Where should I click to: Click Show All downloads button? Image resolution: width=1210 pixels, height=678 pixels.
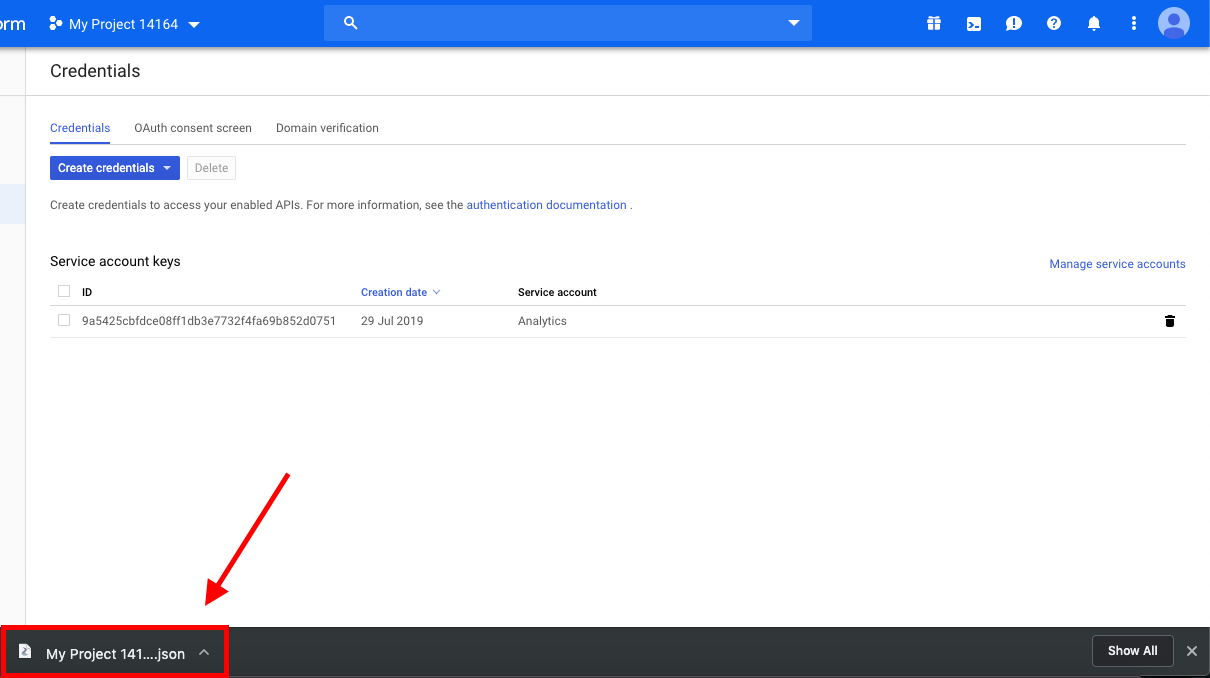(x=1132, y=651)
